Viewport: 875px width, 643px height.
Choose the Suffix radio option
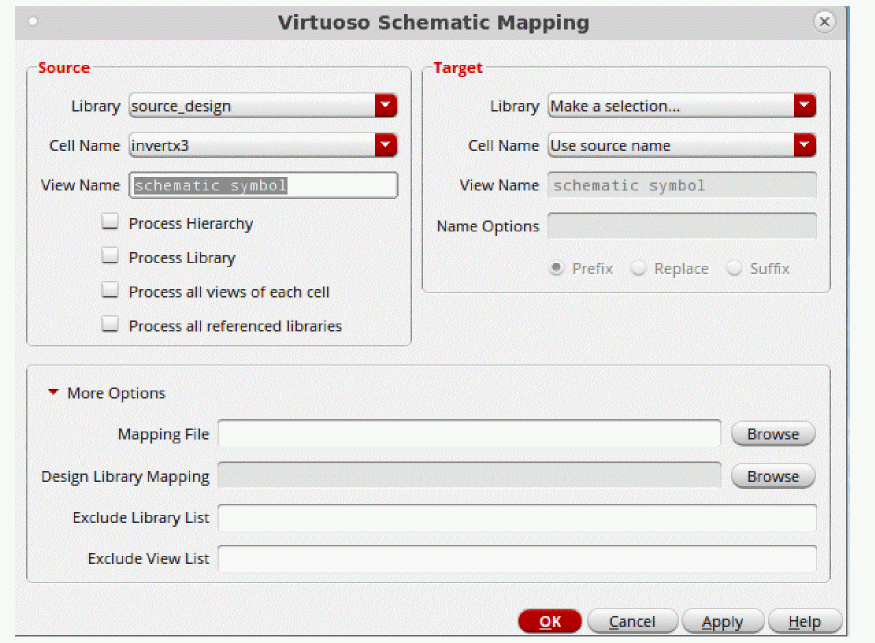pos(734,268)
